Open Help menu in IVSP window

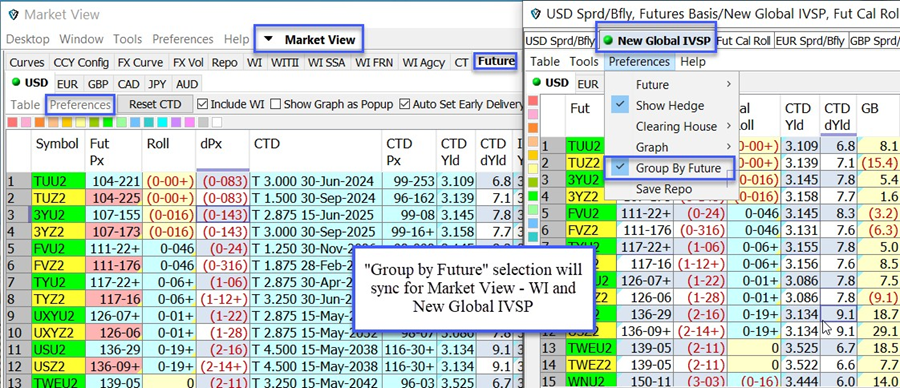(692, 61)
